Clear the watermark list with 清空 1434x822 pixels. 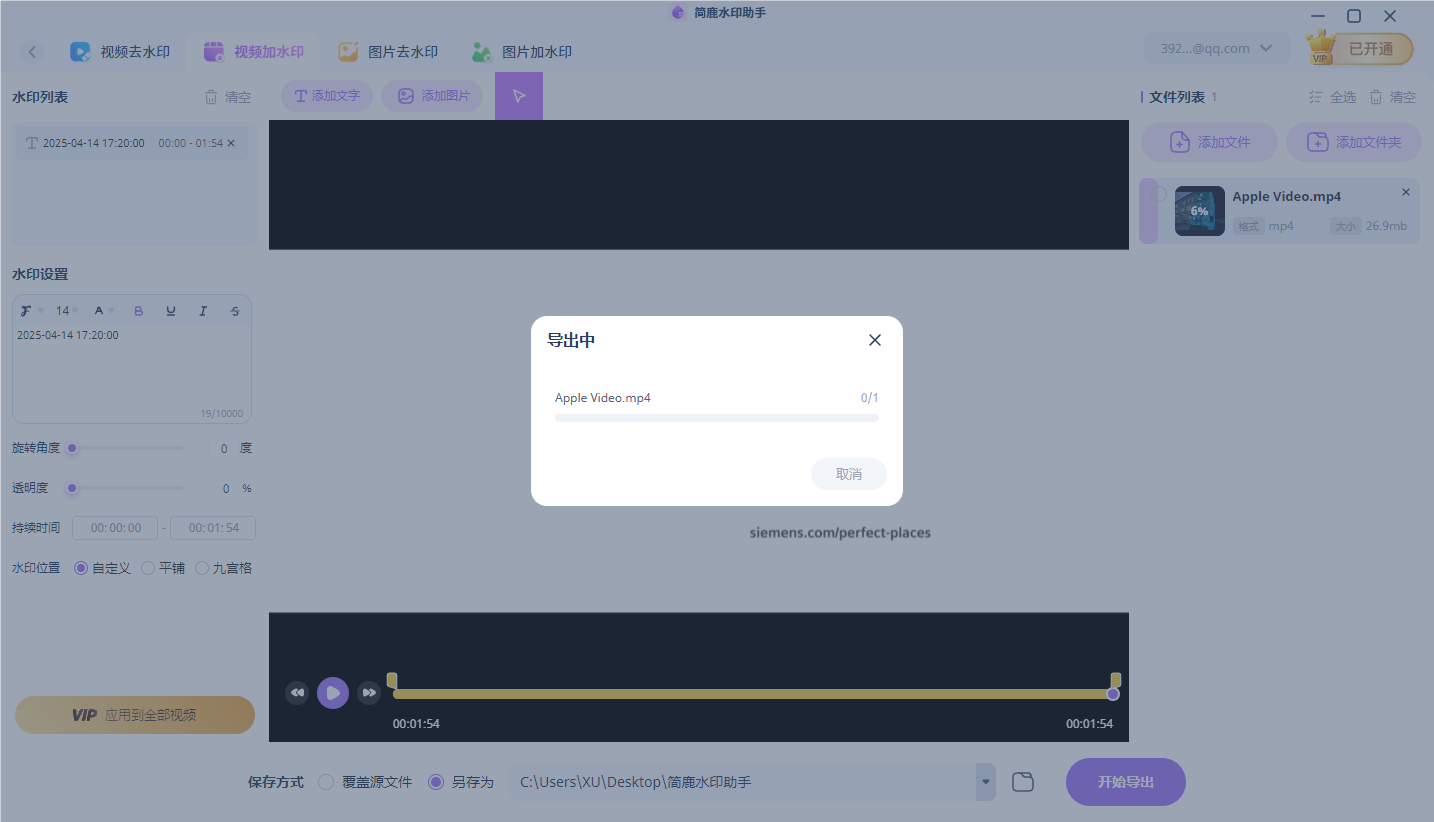tap(227, 97)
